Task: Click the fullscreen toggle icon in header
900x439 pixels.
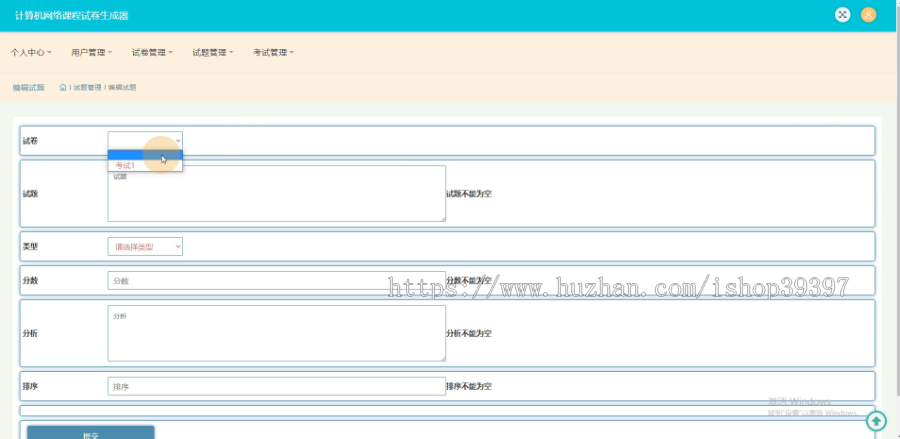Action: click(842, 15)
